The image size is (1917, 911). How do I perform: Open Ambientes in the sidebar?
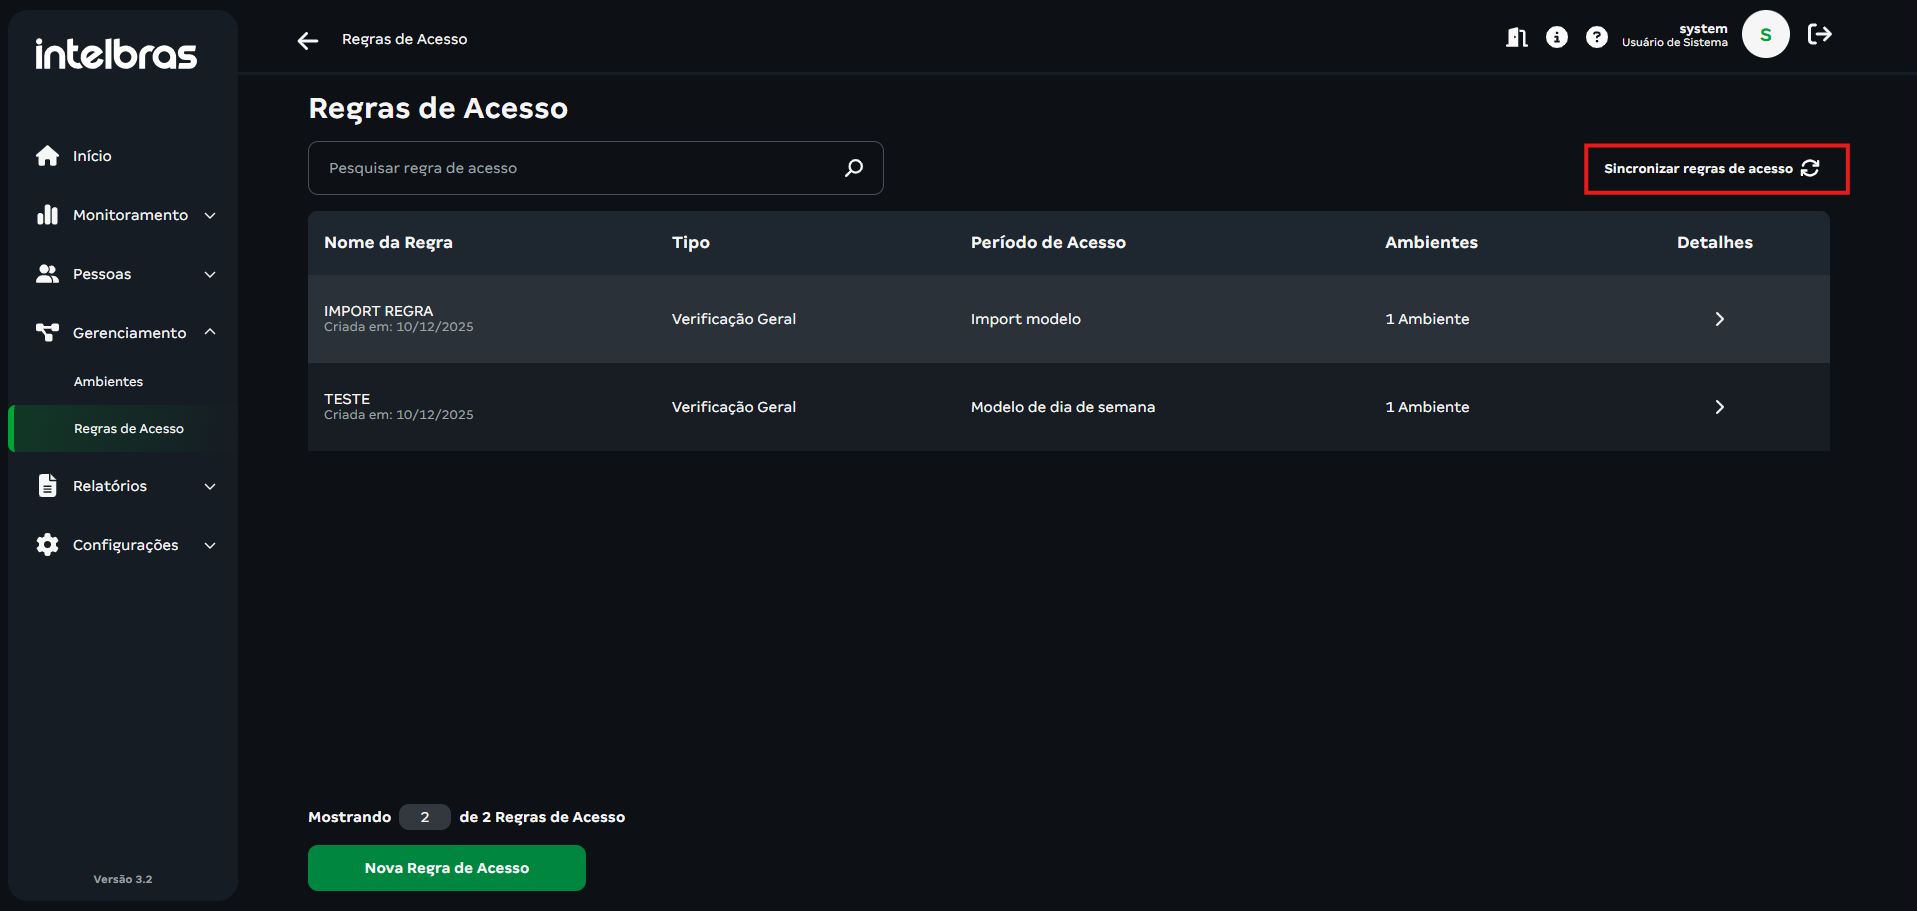(108, 382)
